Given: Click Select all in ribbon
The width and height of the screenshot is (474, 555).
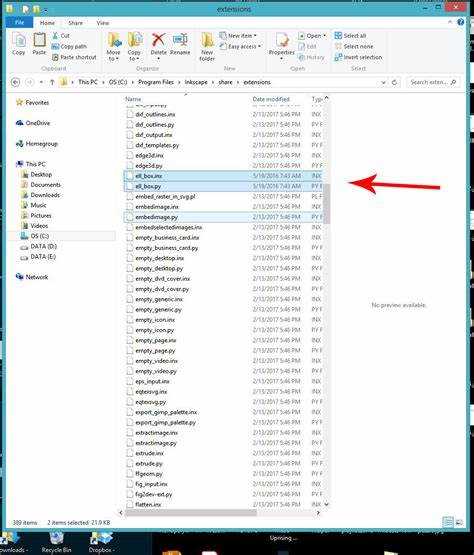Looking at the screenshot, I should click(x=350, y=36).
